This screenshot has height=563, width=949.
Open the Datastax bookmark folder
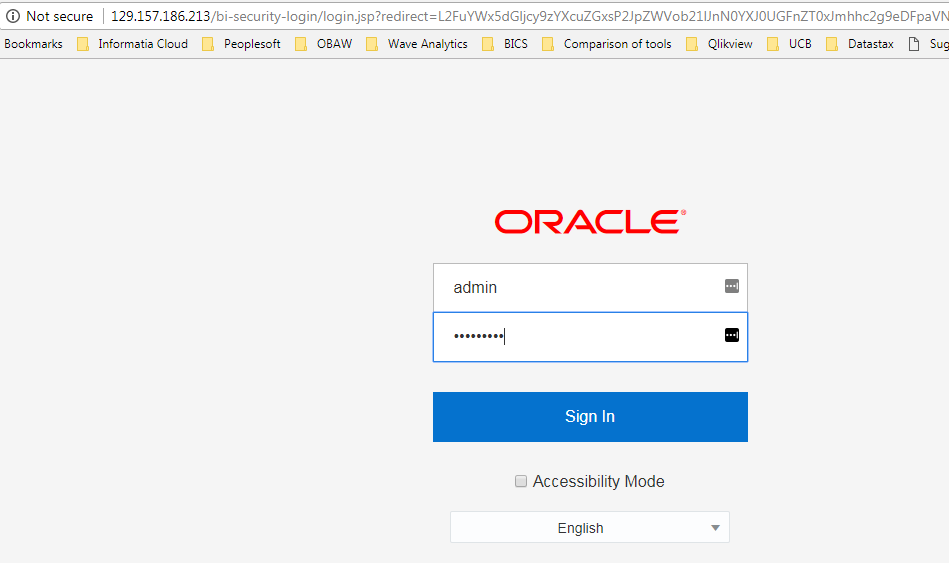[x=860, y=44]
